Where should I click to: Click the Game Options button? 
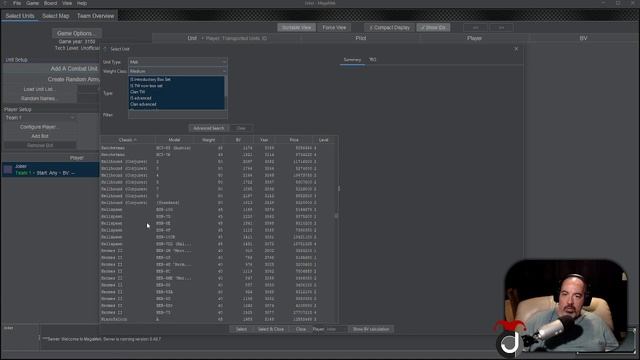[x=77, y=33]
